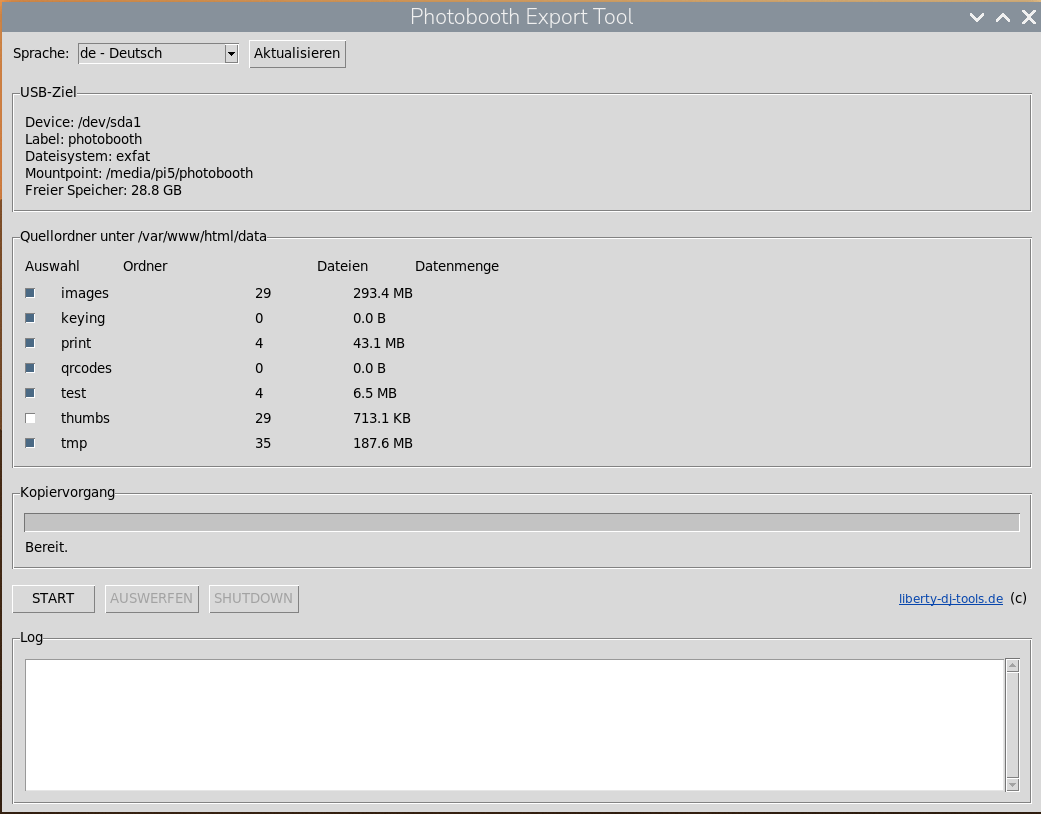The image size is (1041, 814).
Task: Enable the thumbs folder checkbox
Action: [x=30, y=418]
